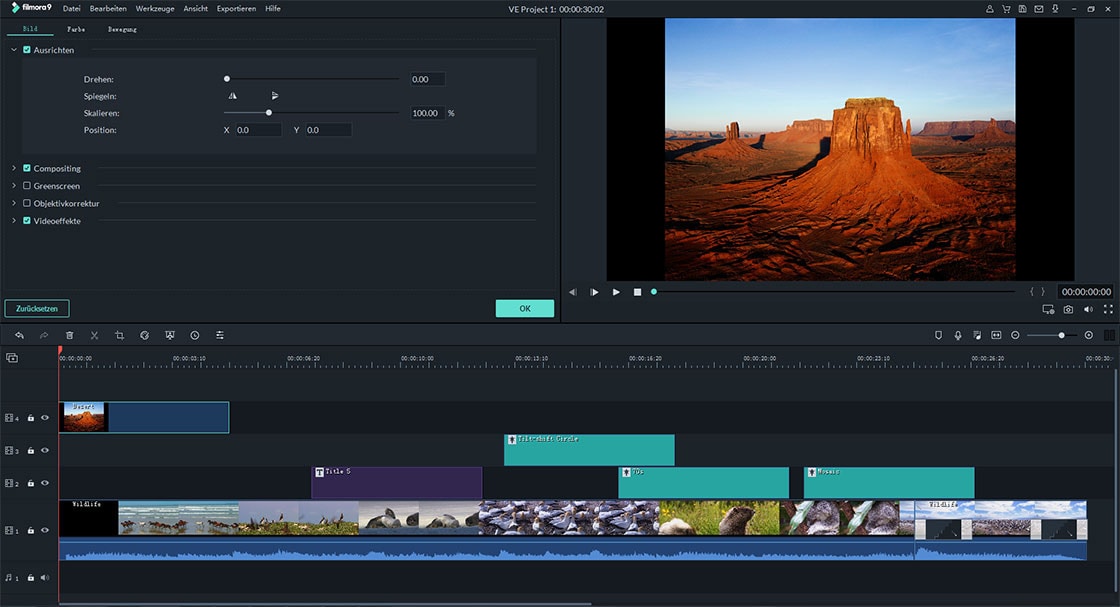The height and width of the screenshot is (607, 1120).
Task: Split clip using the scissors icon
Action: click(x=94, y=335)
